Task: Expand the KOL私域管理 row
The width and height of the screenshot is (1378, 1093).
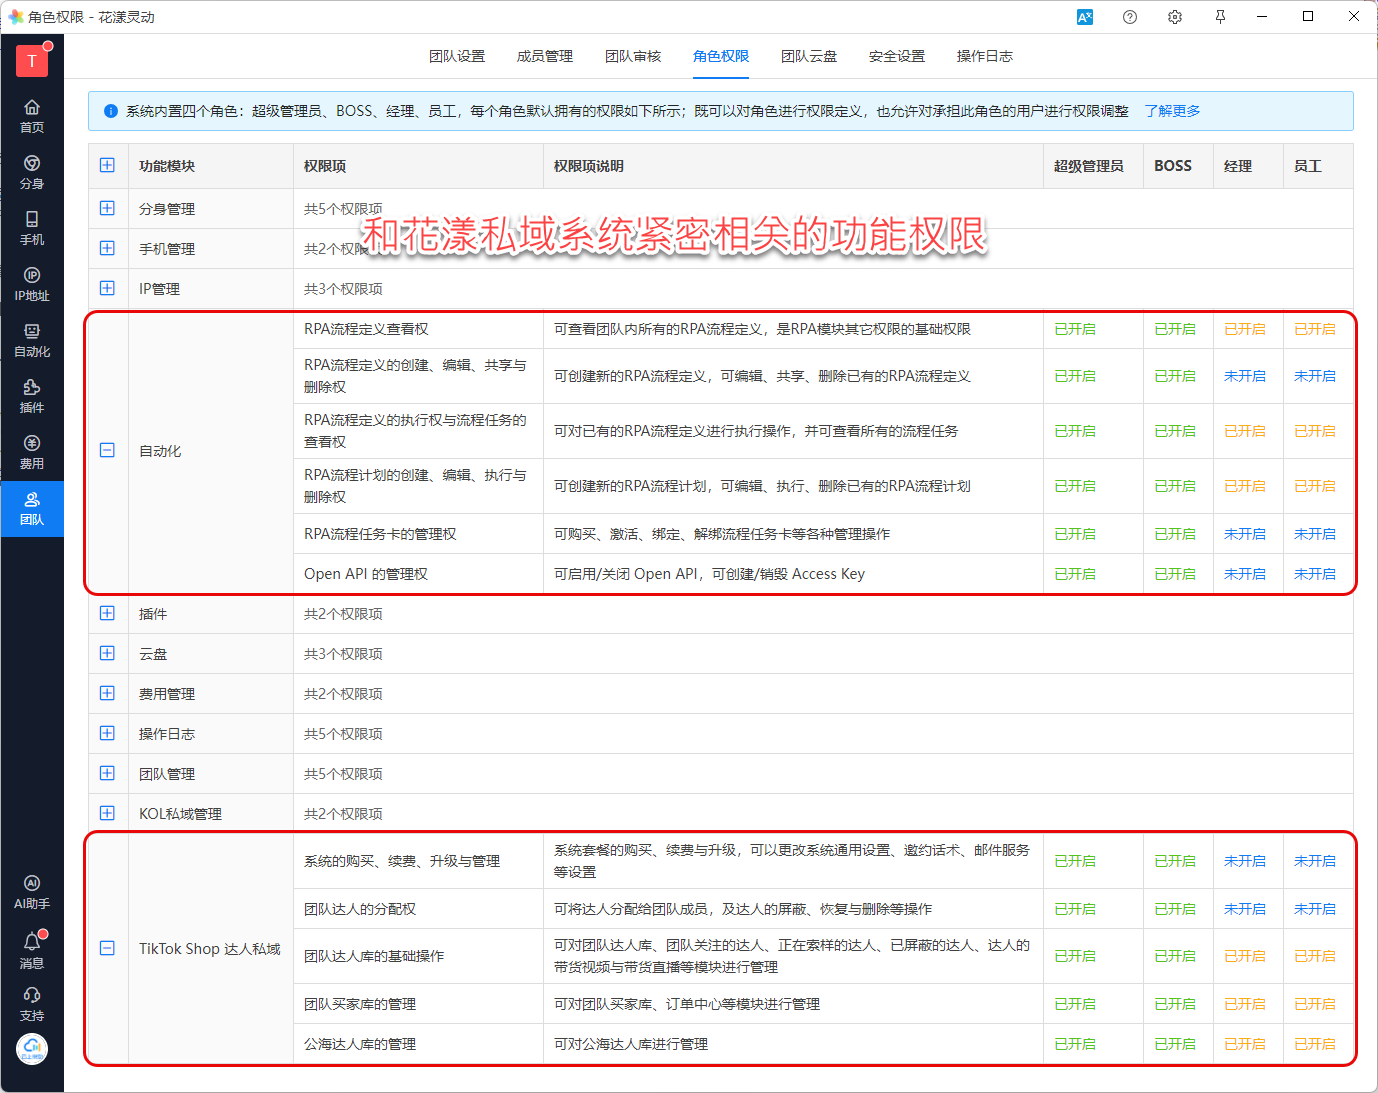Action: click(107, 813)
